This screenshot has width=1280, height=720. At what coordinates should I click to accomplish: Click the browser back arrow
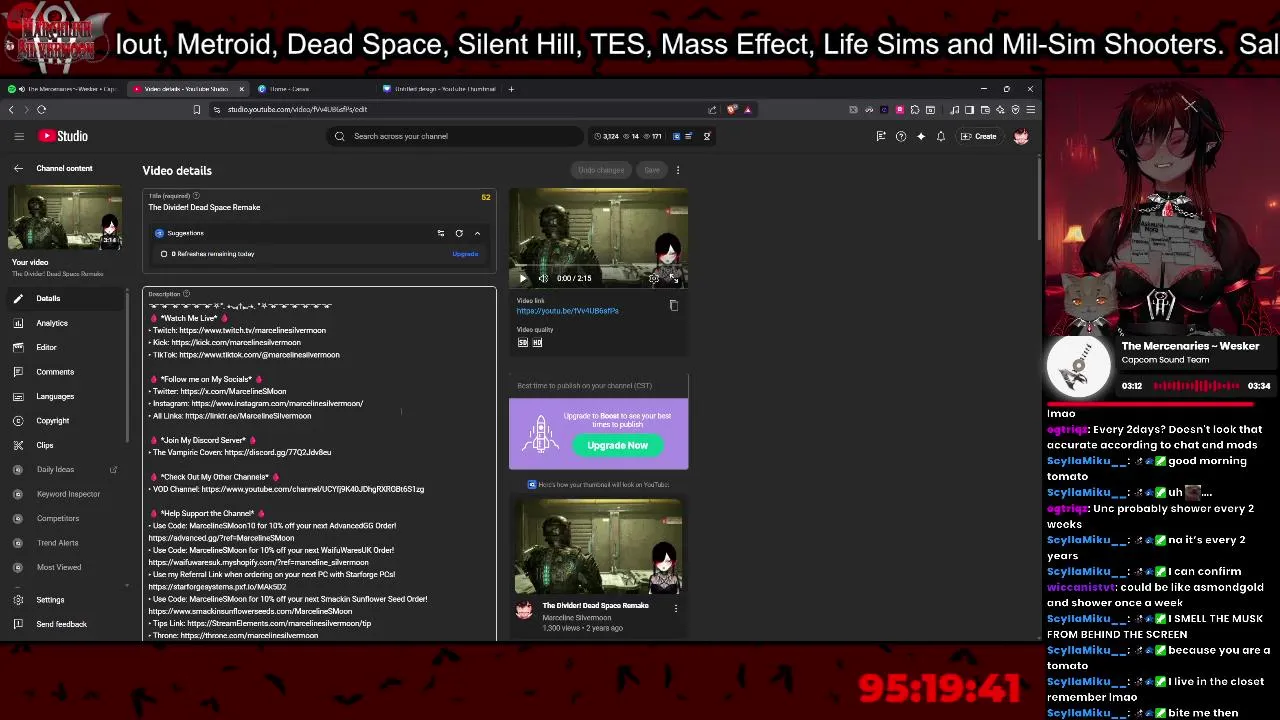11,109
